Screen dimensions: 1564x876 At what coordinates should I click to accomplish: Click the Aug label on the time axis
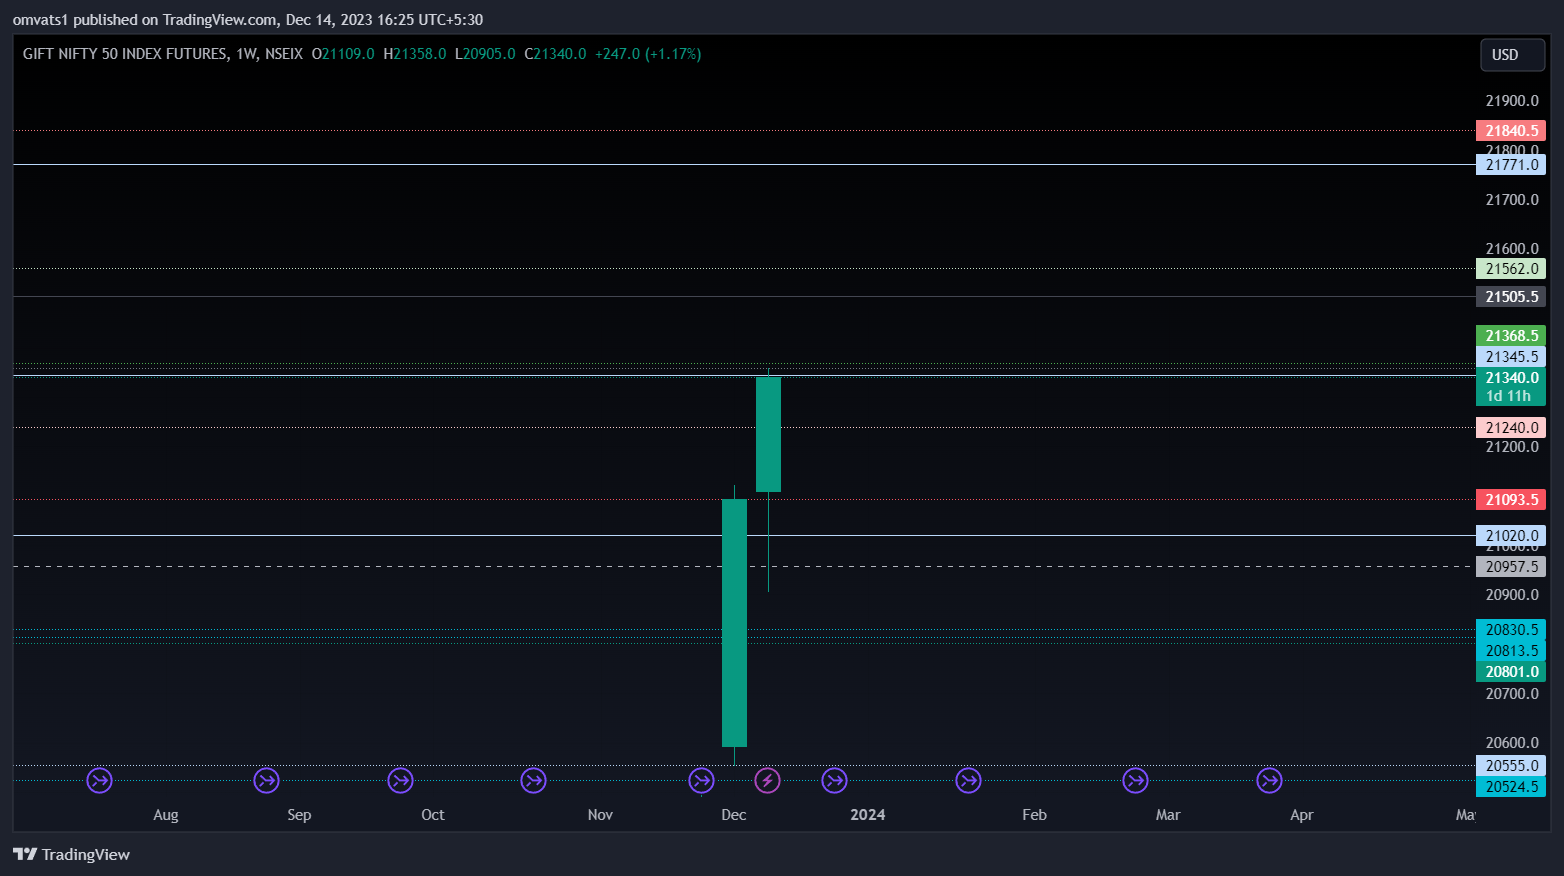pyautogui.click(x=166, y=815)
